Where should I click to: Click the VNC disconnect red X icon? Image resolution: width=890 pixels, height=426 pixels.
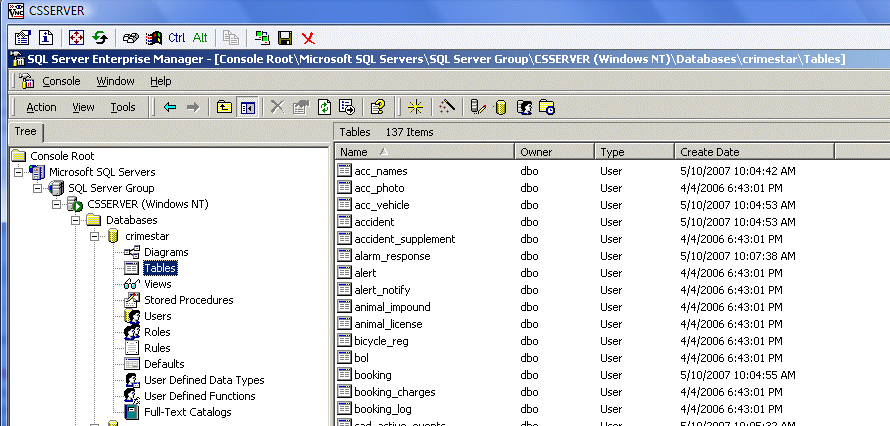[308, 38]
